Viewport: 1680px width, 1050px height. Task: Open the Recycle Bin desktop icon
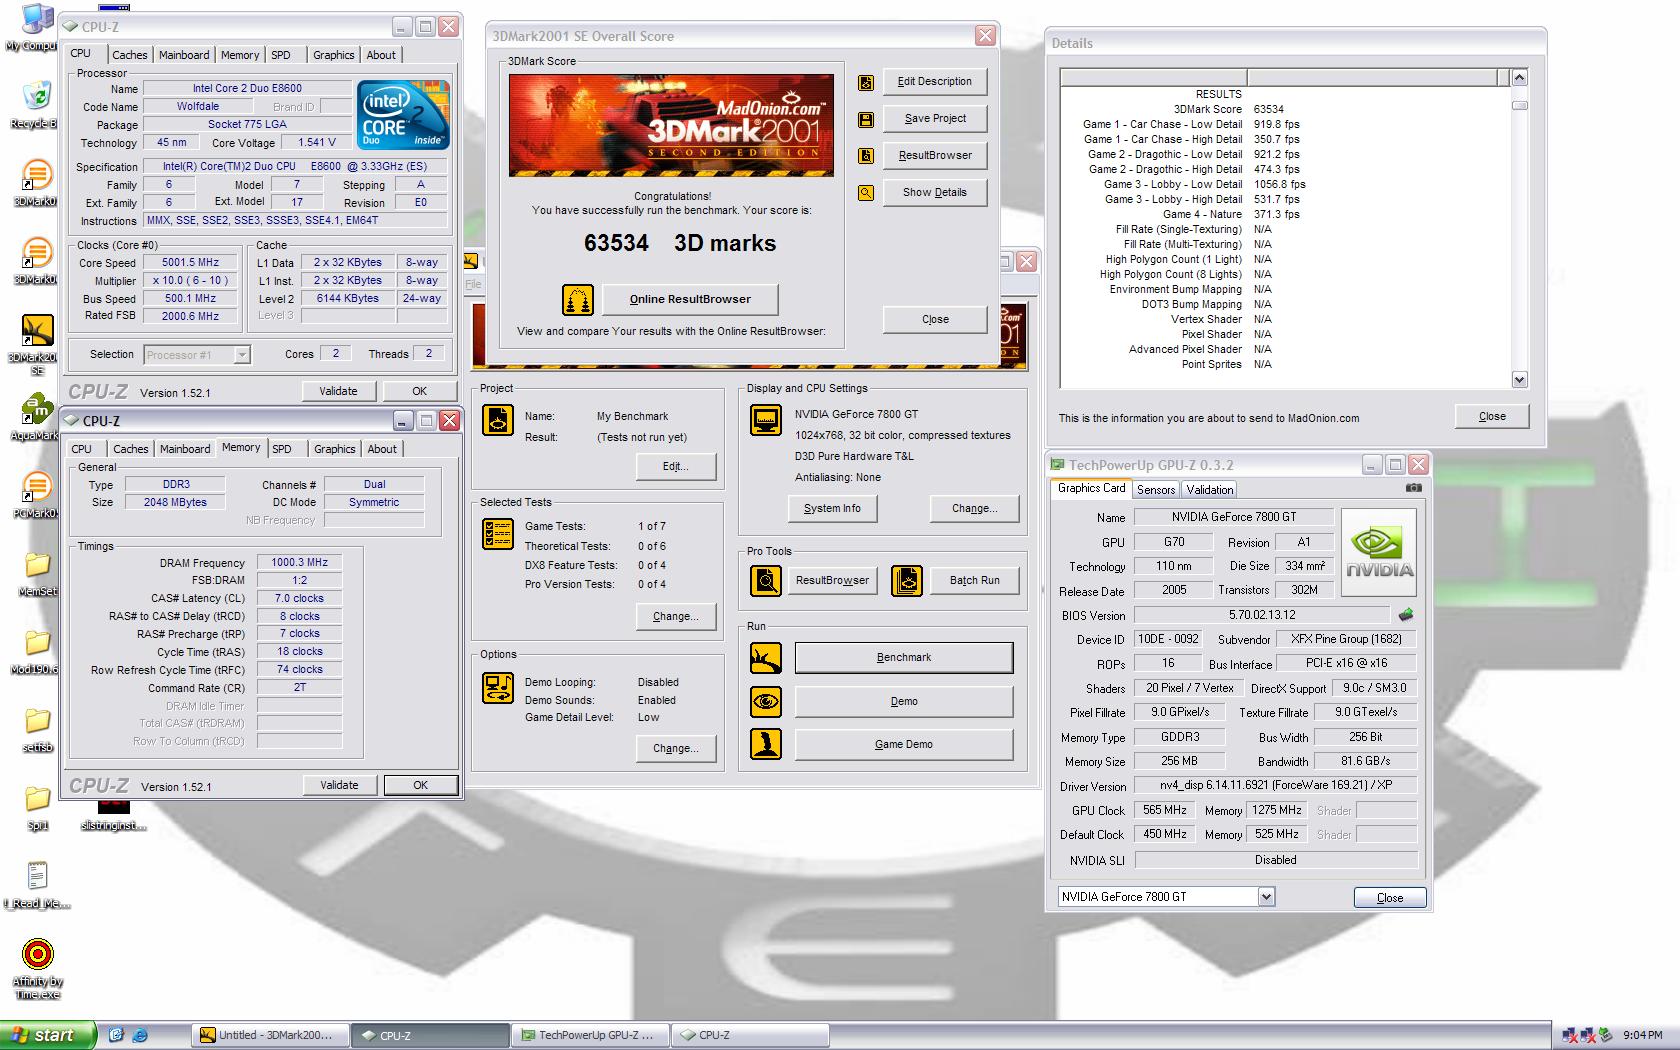36,104
